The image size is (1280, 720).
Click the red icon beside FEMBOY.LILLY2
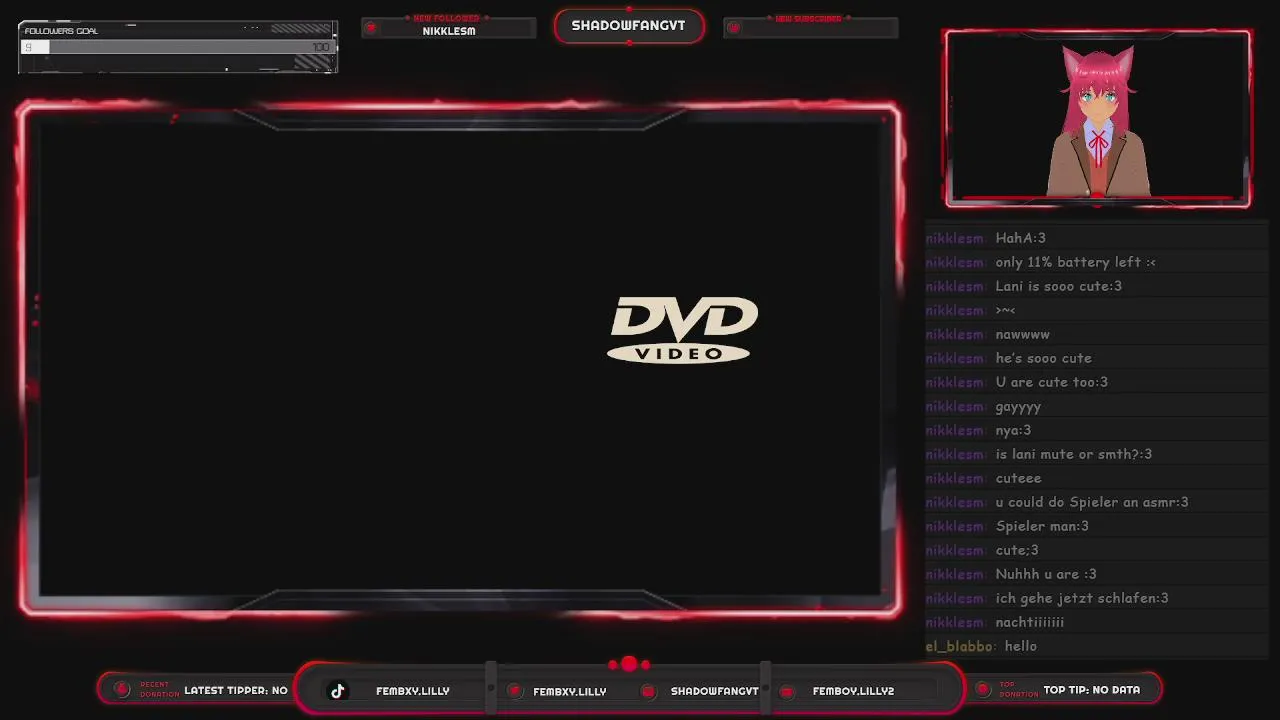pyautogui.click(x=787, y=691)
